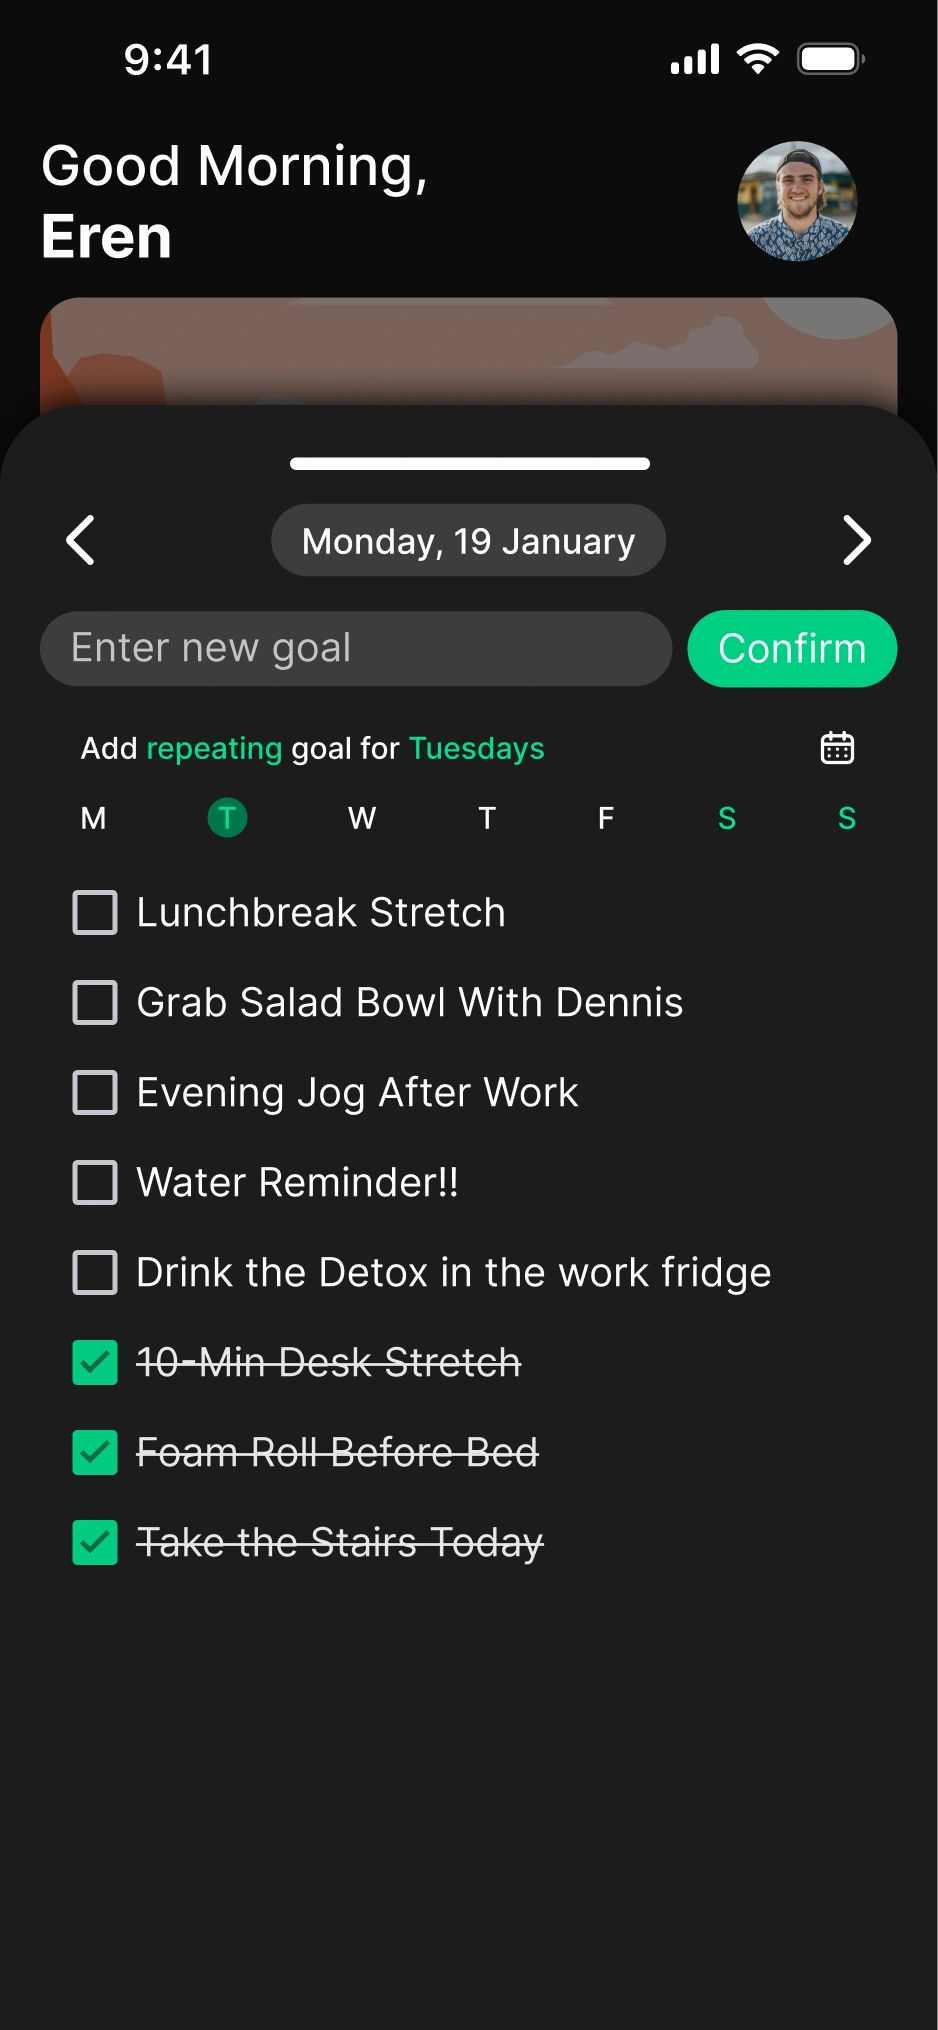Open Eren's profile picture
Image resolution: width=938 pixels, height=2030 pixels.
pyautogui.click(x=797, y=201)
